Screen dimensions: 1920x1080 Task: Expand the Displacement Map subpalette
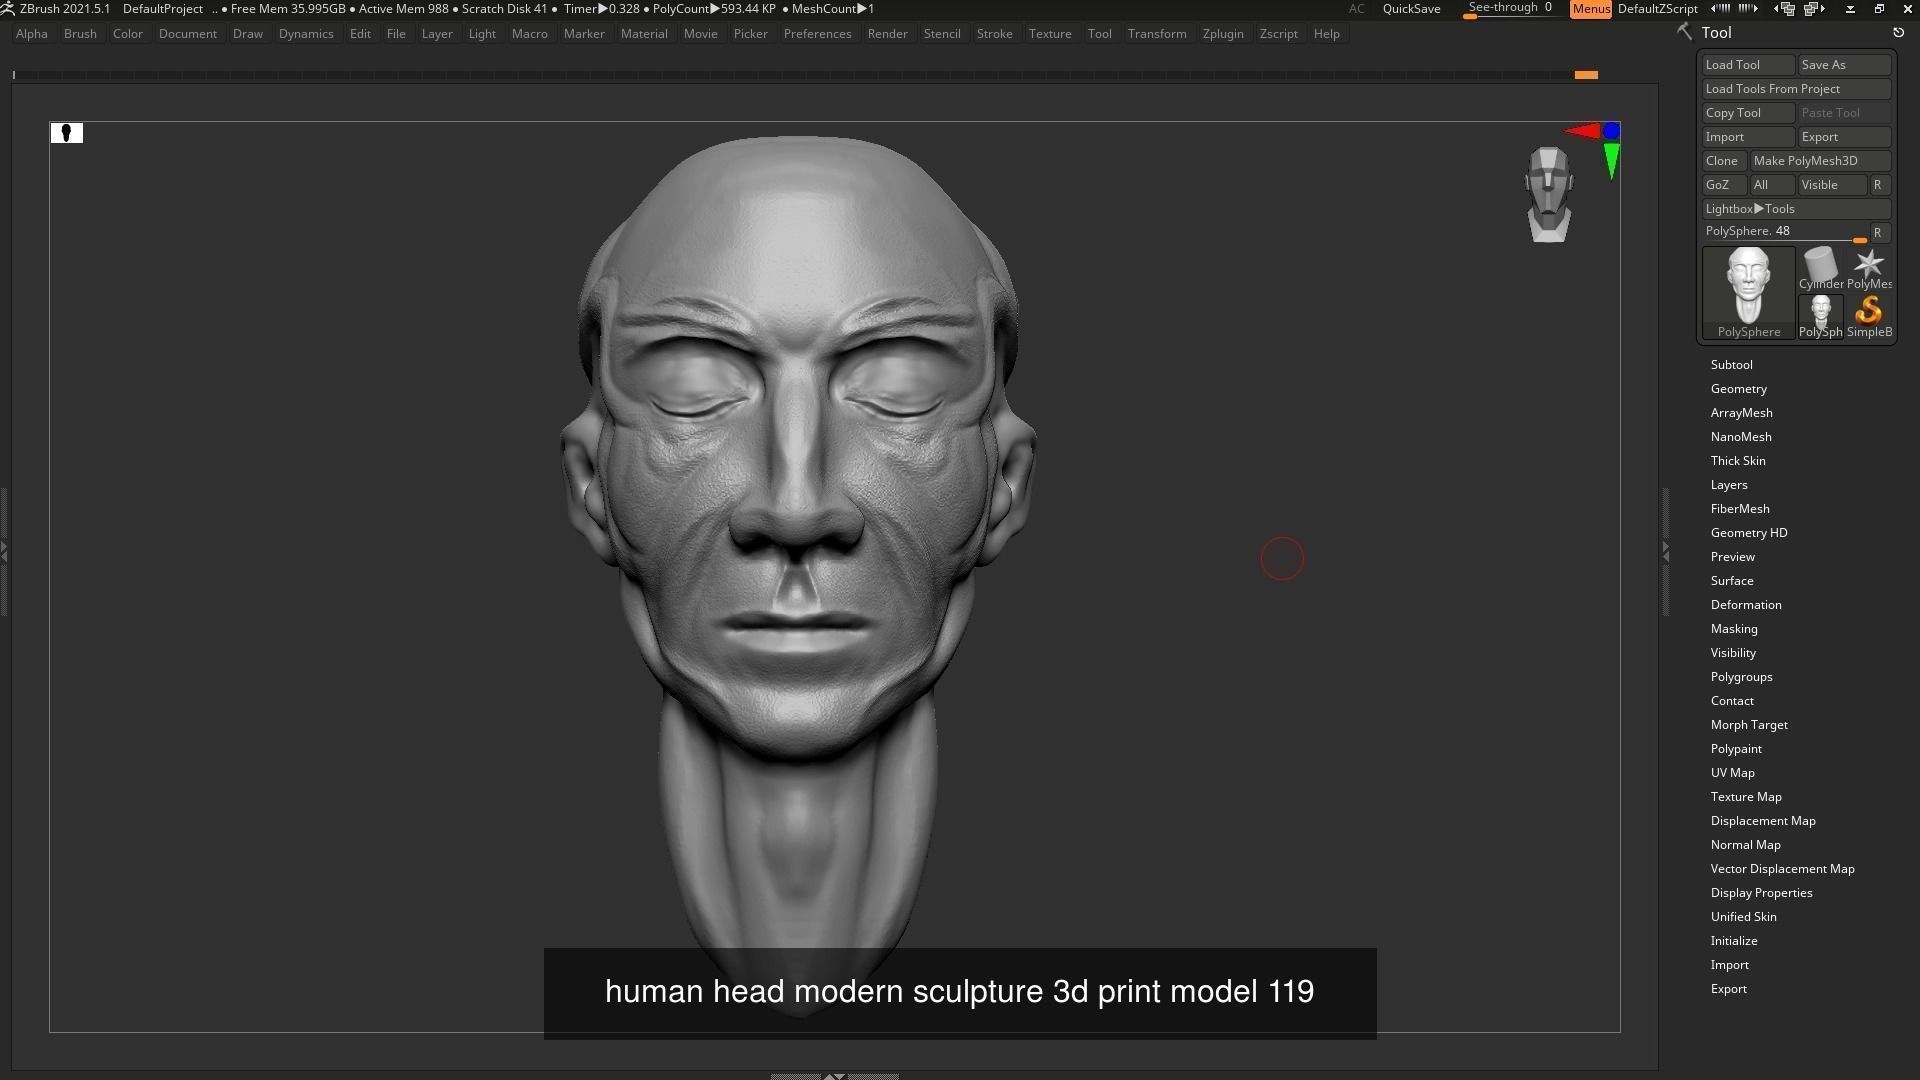[1762, 821]
